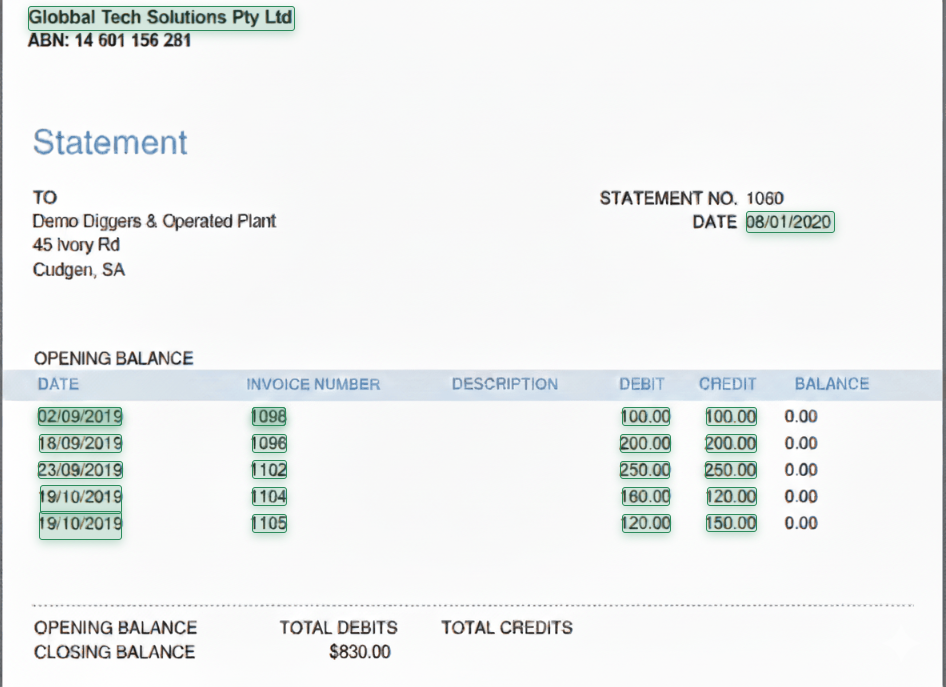
Task: Select the debit amount 100.00
Action: (646, 416)
